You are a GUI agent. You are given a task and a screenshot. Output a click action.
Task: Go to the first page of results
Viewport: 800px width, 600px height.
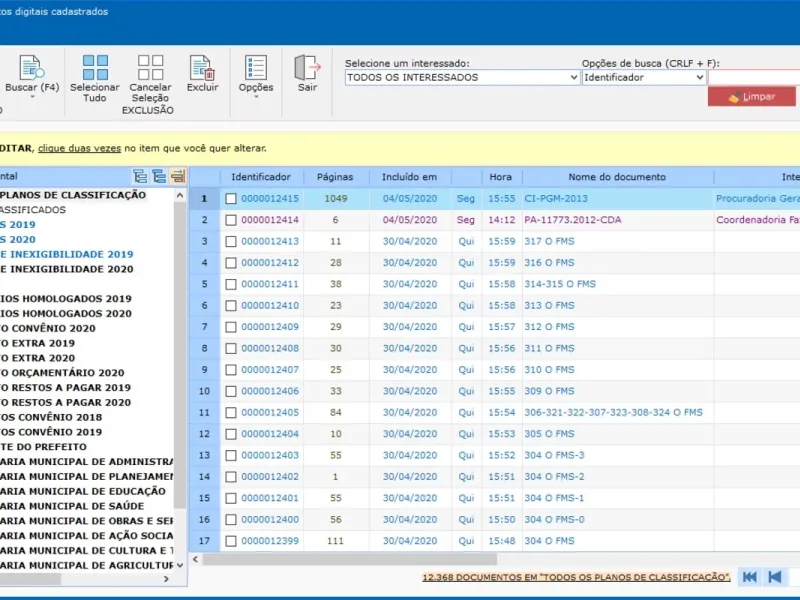[749, 577]
